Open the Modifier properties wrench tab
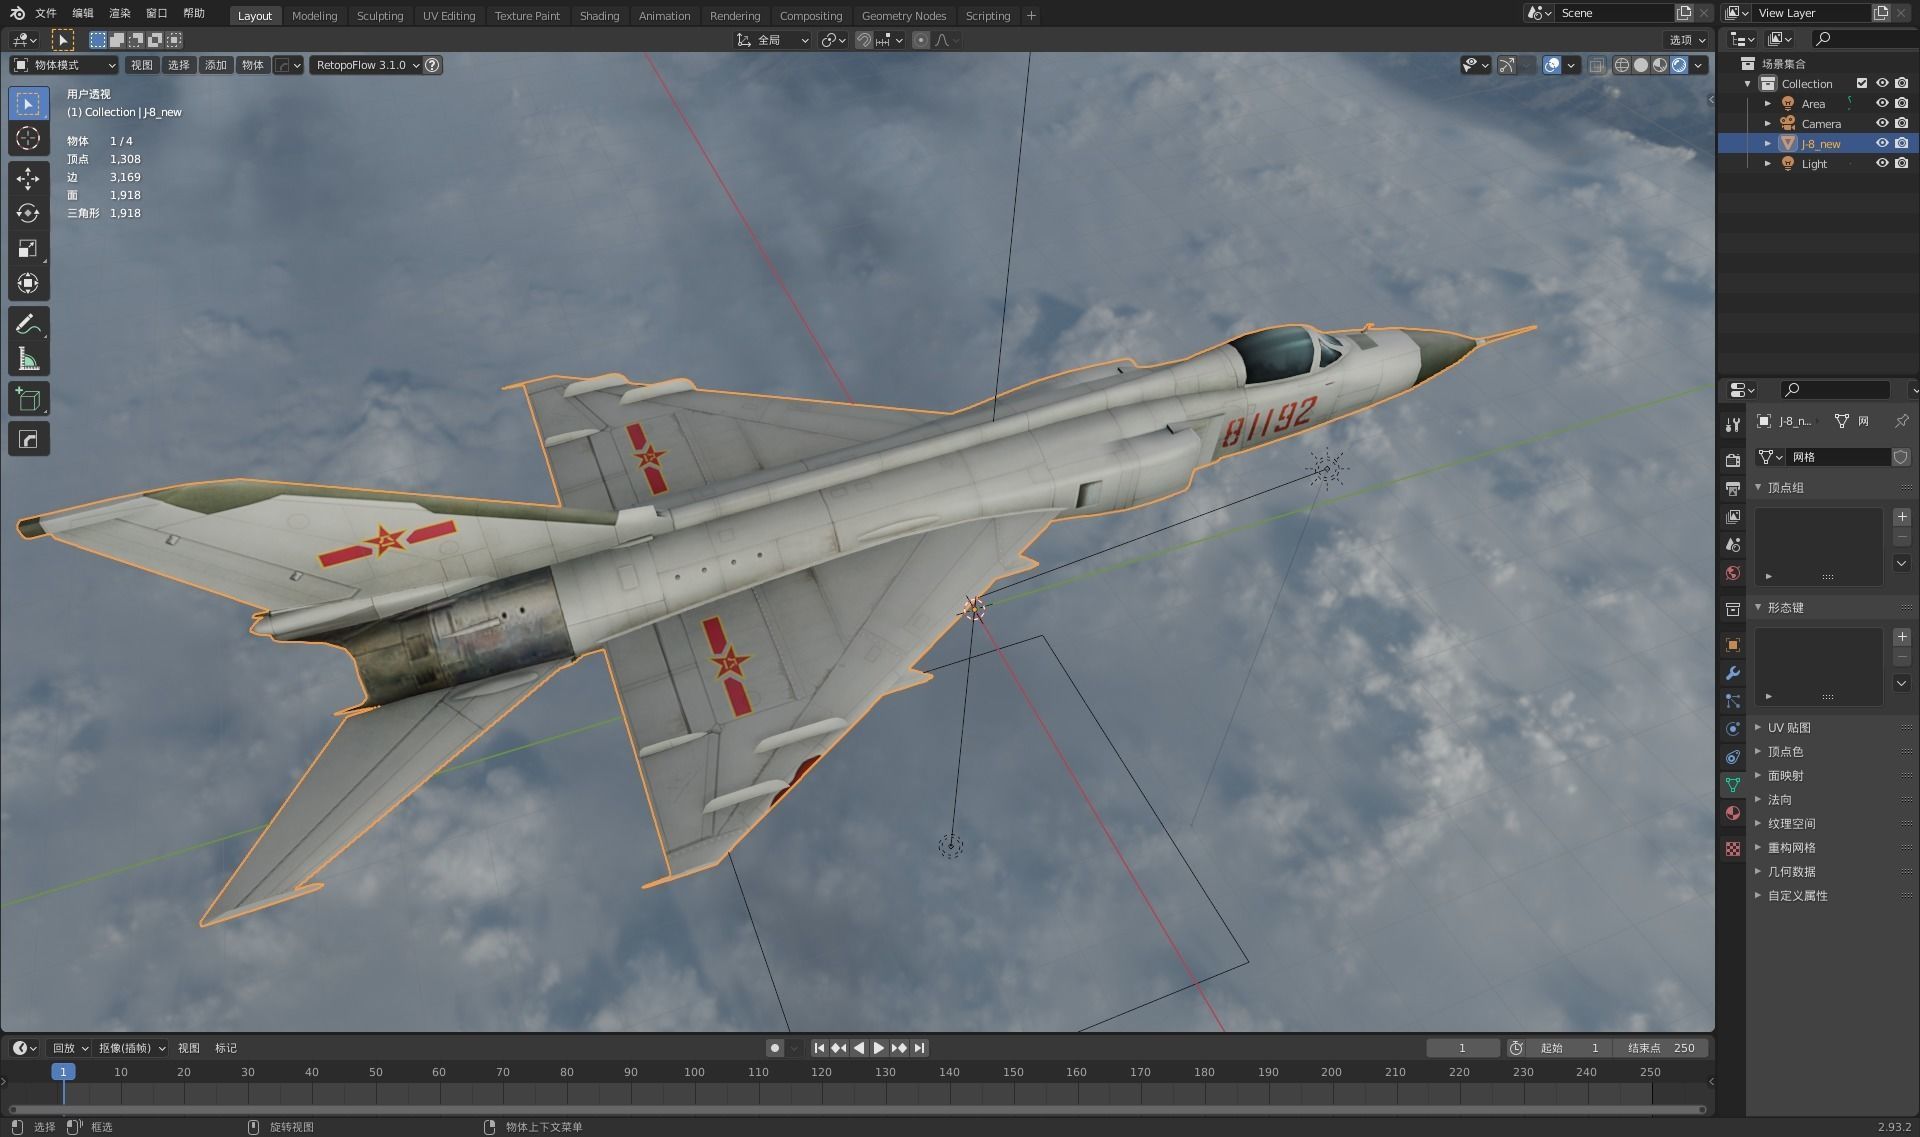1920x1137 pixels. 1733,673
